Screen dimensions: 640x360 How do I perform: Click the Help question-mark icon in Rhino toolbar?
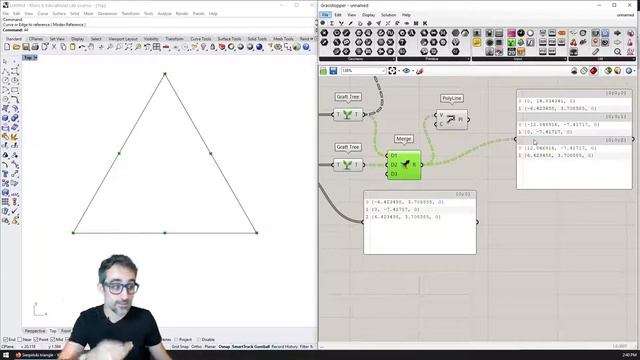coord(306,47)
